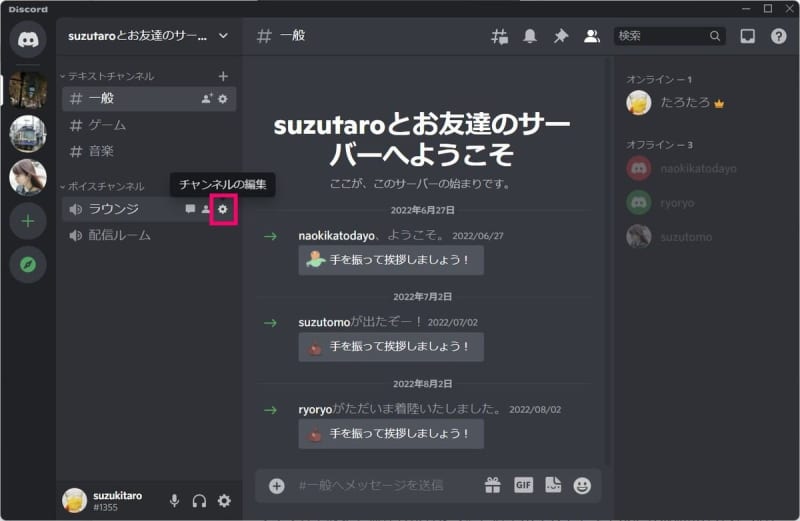This screenshot has height=521, width=800.
Task: Click edit channel gear for ラウンジ
Action: point(223,209)
